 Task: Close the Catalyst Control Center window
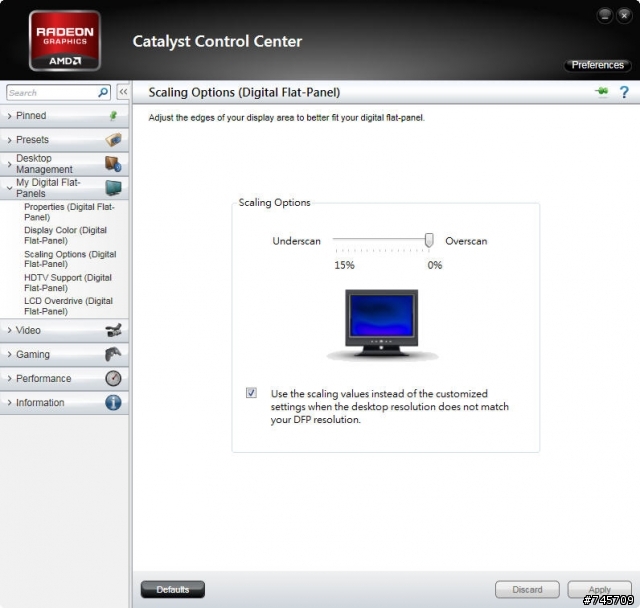pos(624,16)
